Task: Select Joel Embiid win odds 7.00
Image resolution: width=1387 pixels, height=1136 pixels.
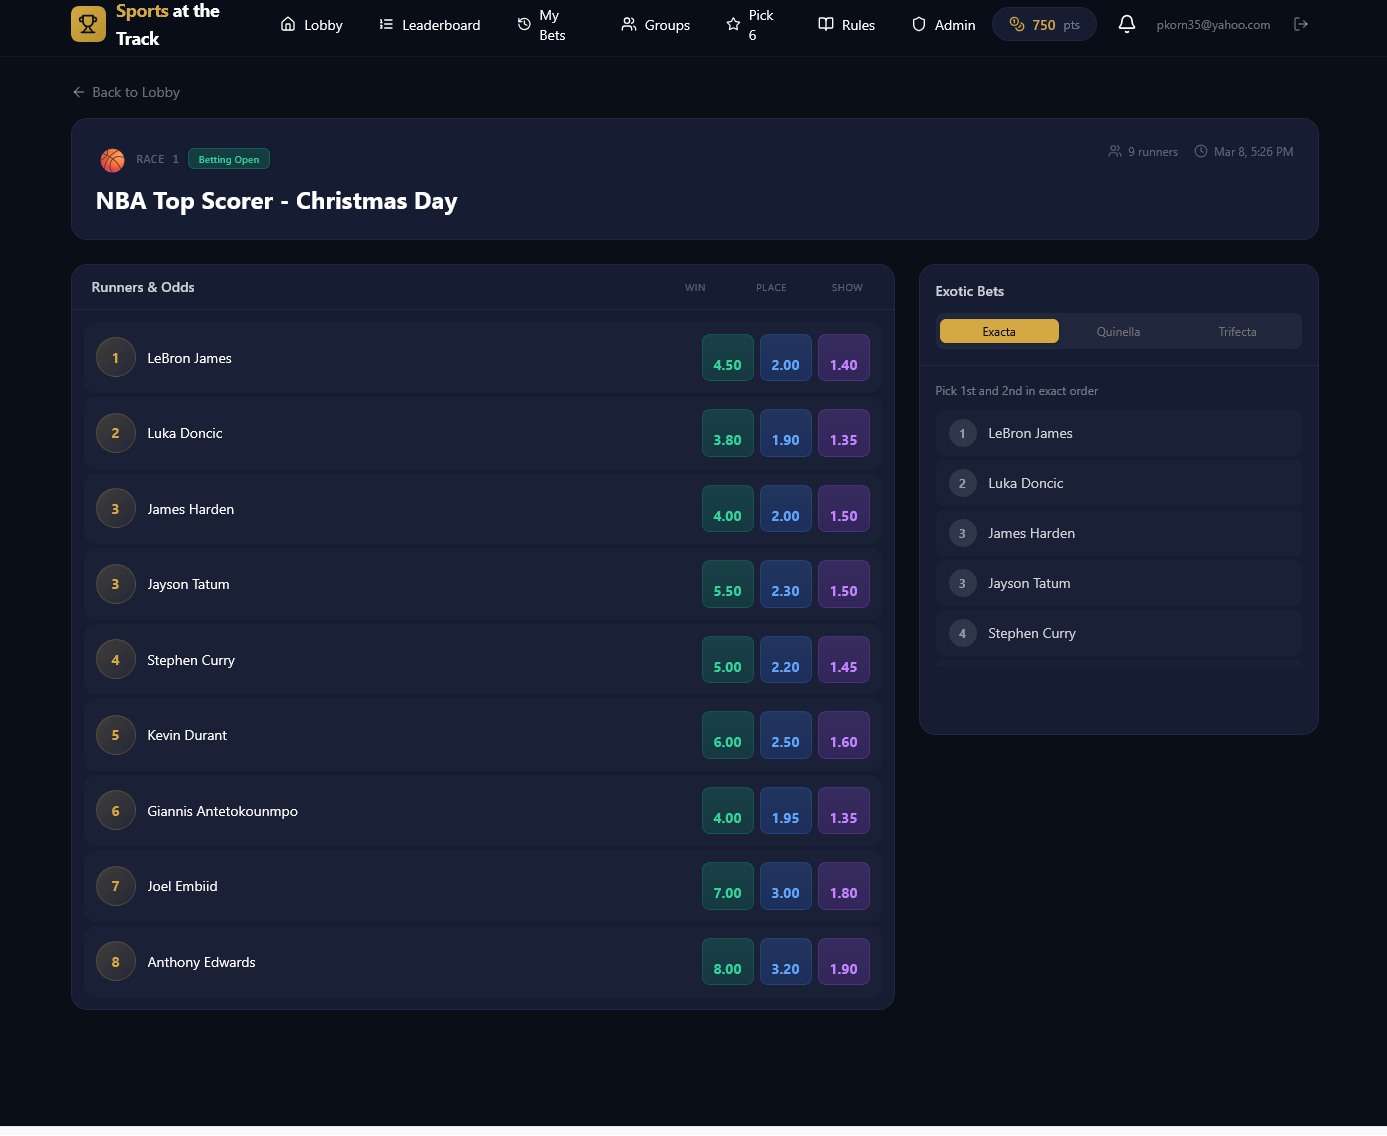Action: pyautogui.click(x=727, y=886)
